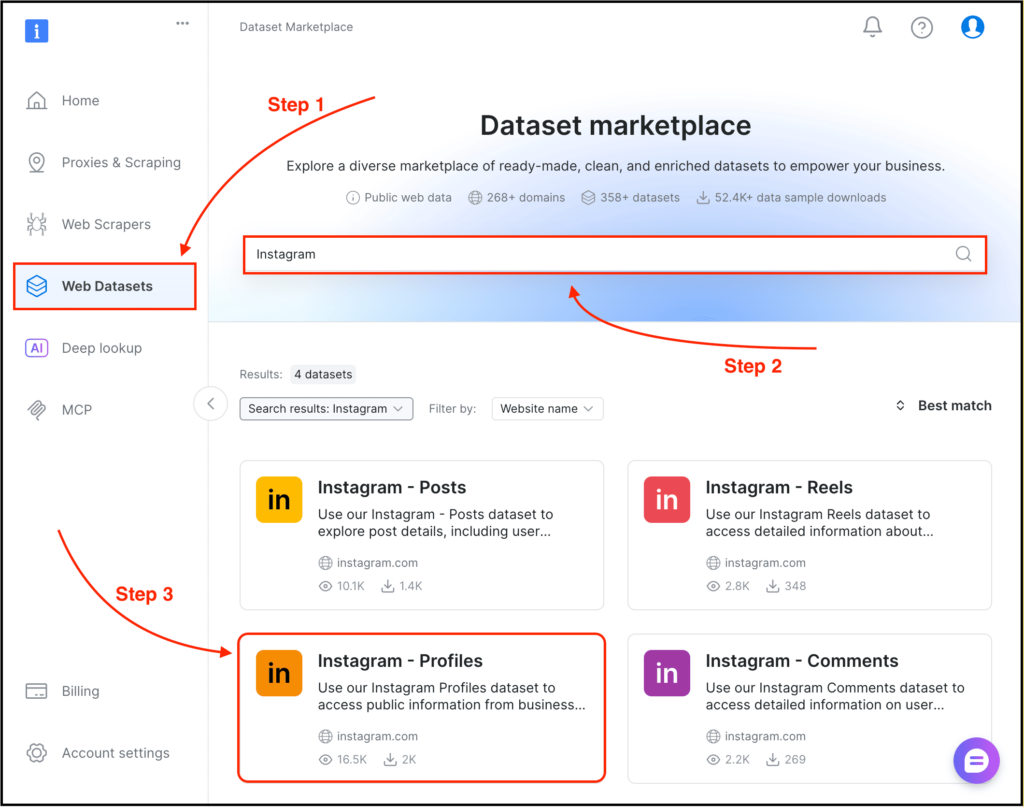Image resolution: width=1024 pixels, height=807 pixels.
Task: Open the Website name filter dropdown
Action: [547, 409]
